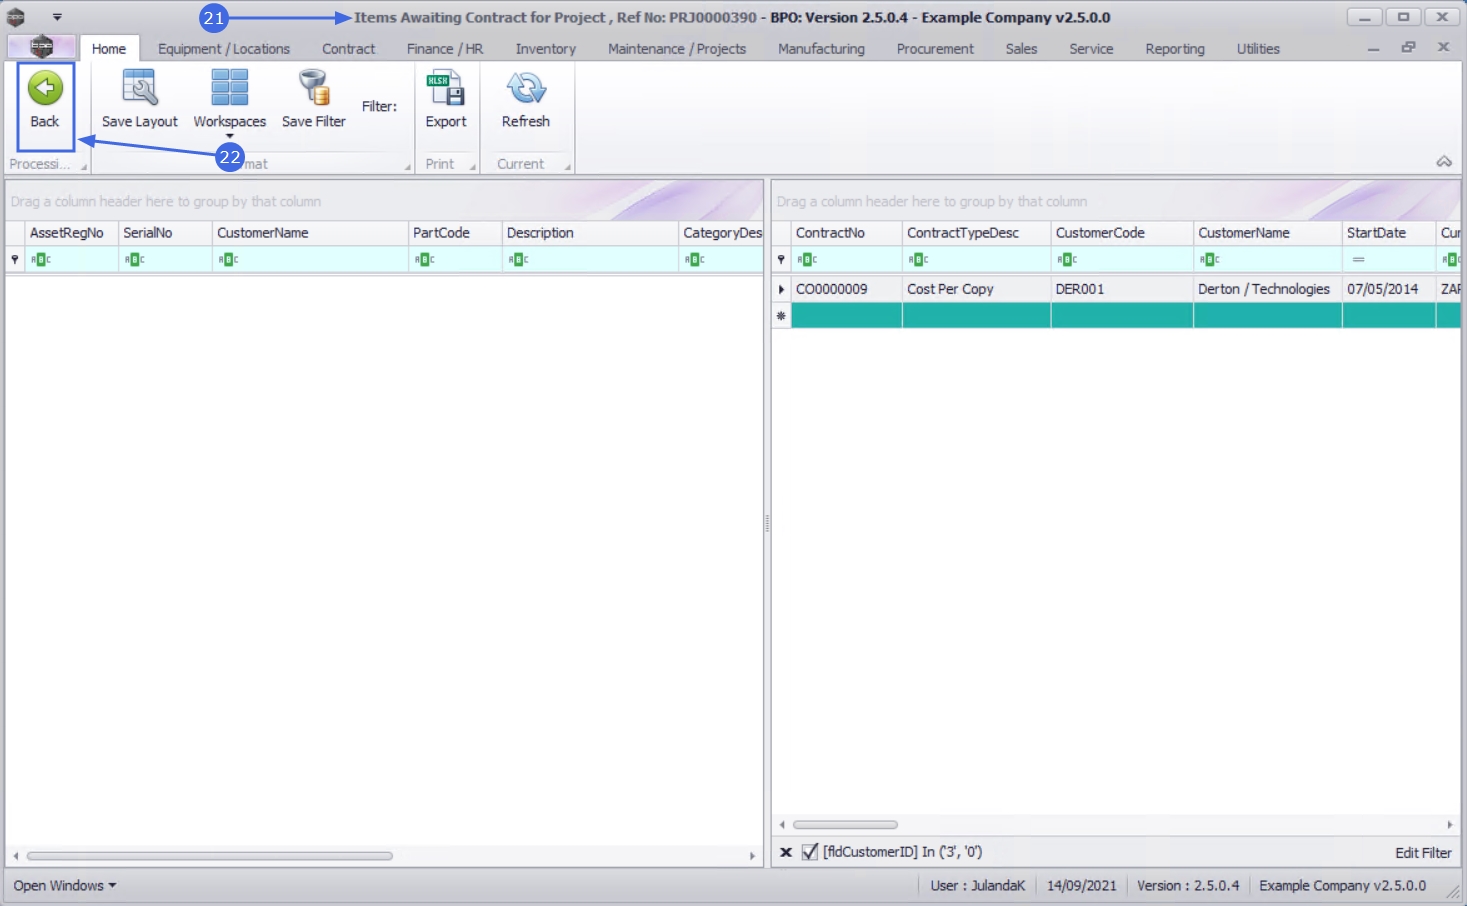The image size is (1467, 906).
Task: Select the Inventory tab
Action: point(546,48)
